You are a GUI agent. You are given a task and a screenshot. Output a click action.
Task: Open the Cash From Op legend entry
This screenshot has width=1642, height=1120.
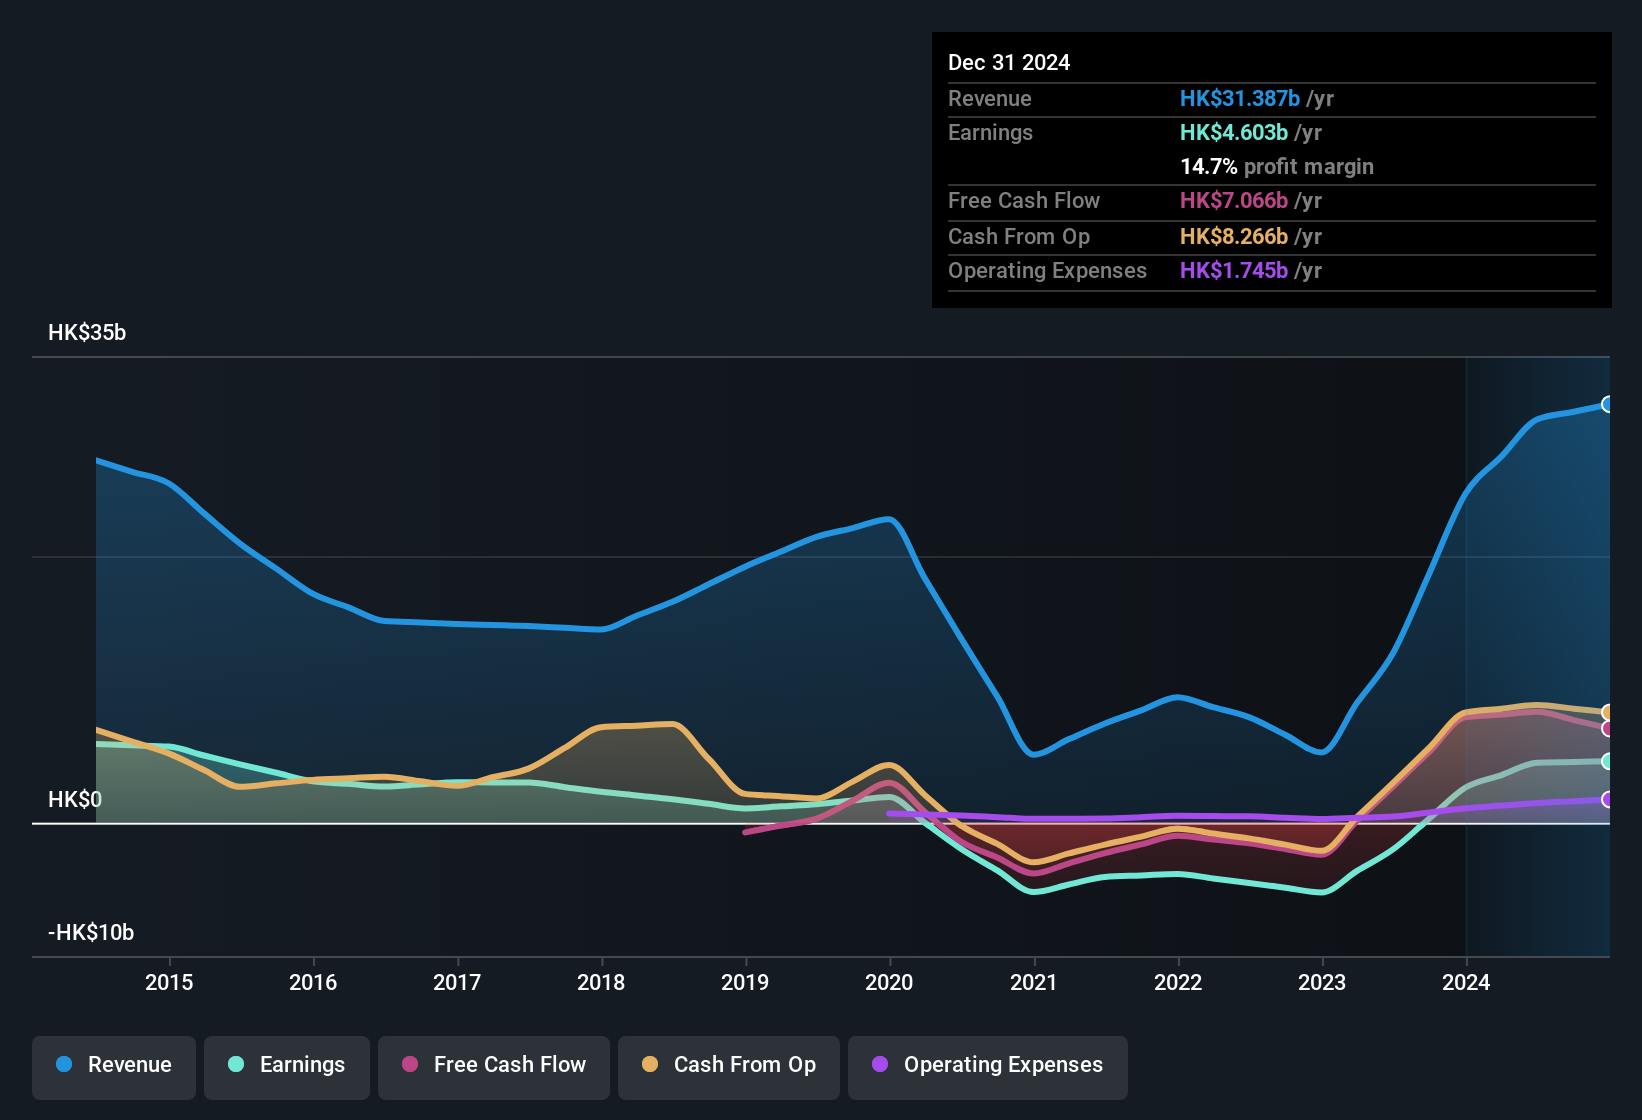(728, 1065)
